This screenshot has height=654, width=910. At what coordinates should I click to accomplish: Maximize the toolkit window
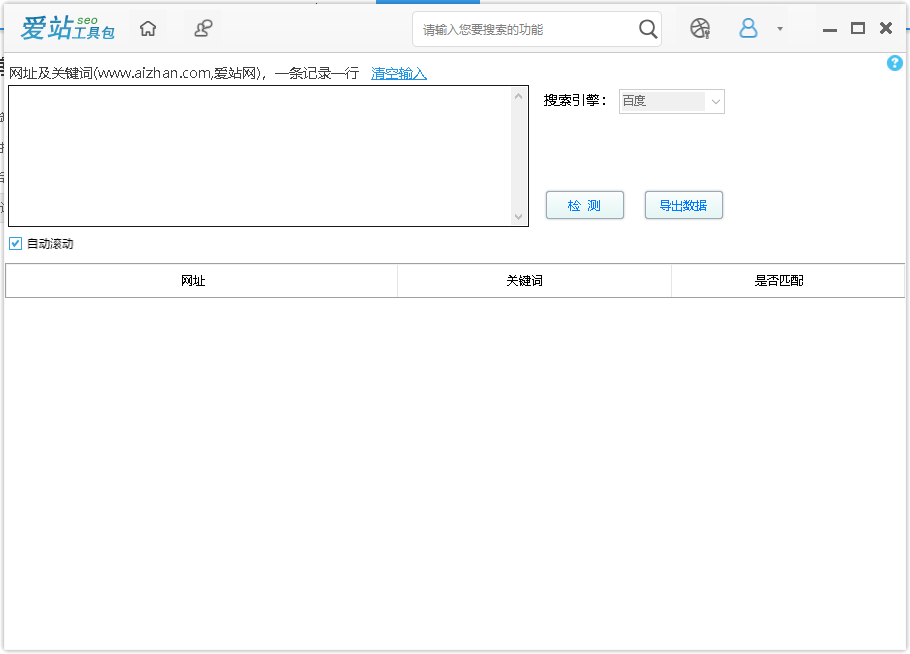(x=857, y=28)
